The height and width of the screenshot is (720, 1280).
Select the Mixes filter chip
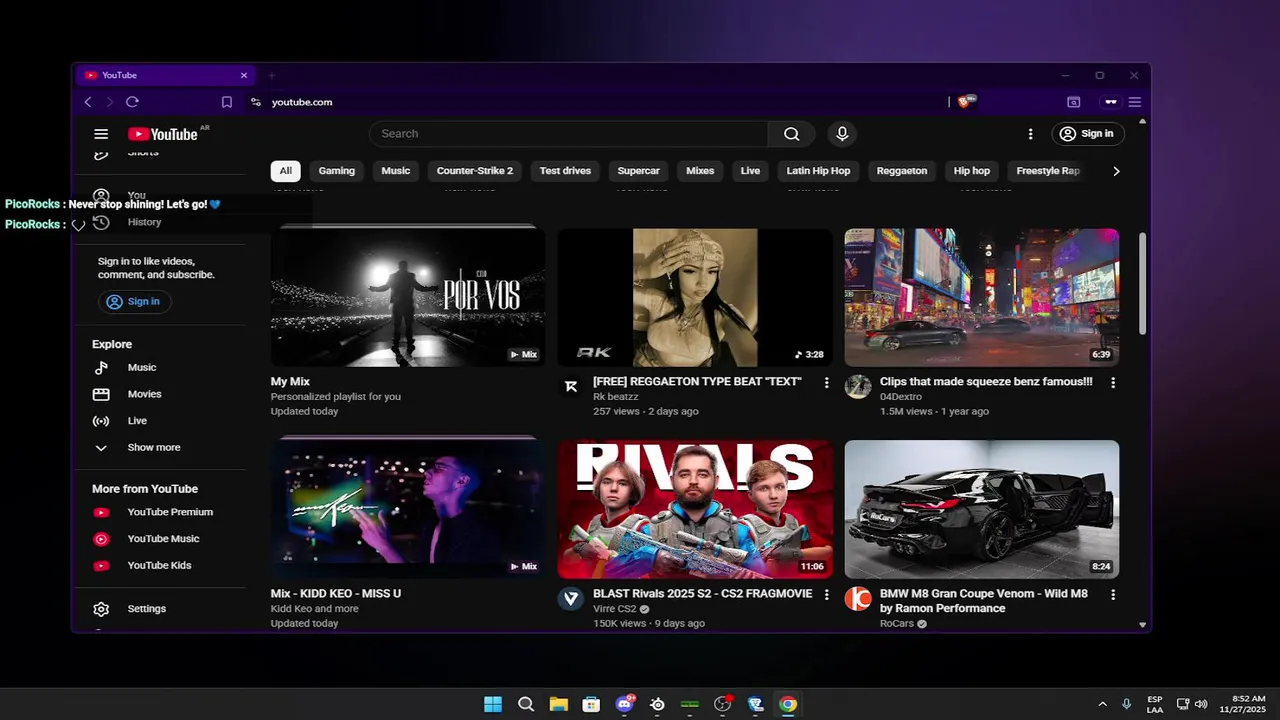(x=700, y=171)
